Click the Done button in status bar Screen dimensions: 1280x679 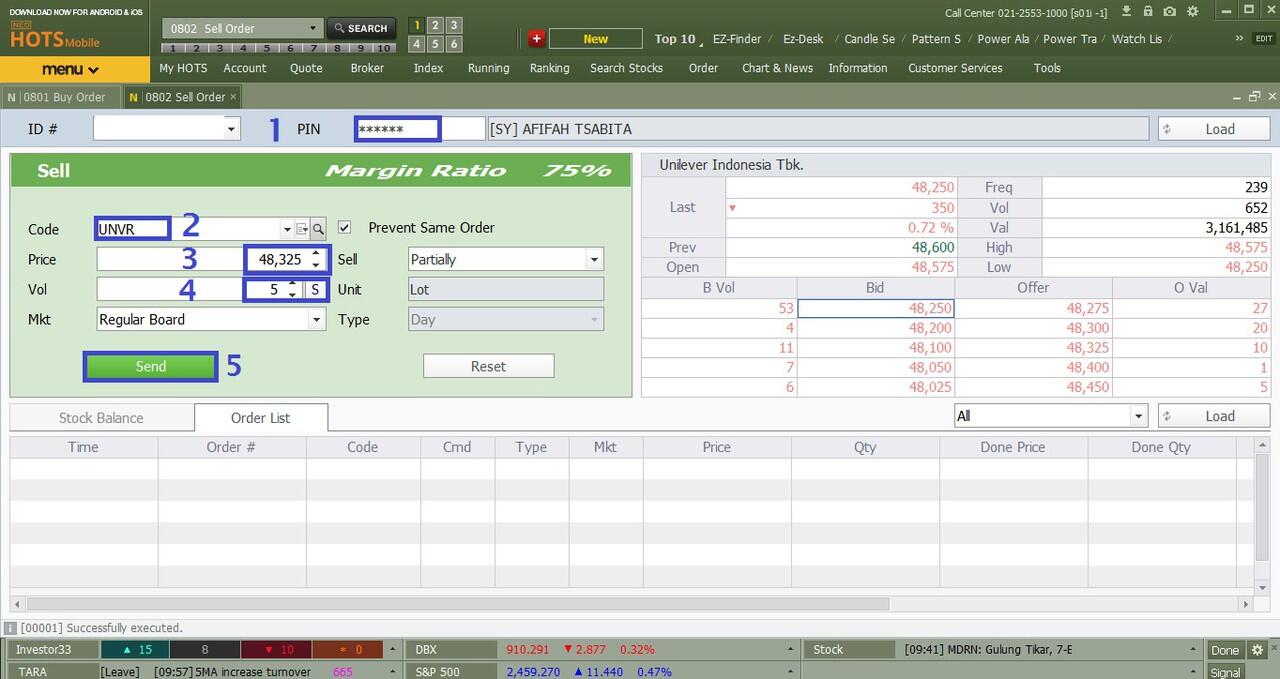pyautogui.click(x=1225, y=650)
